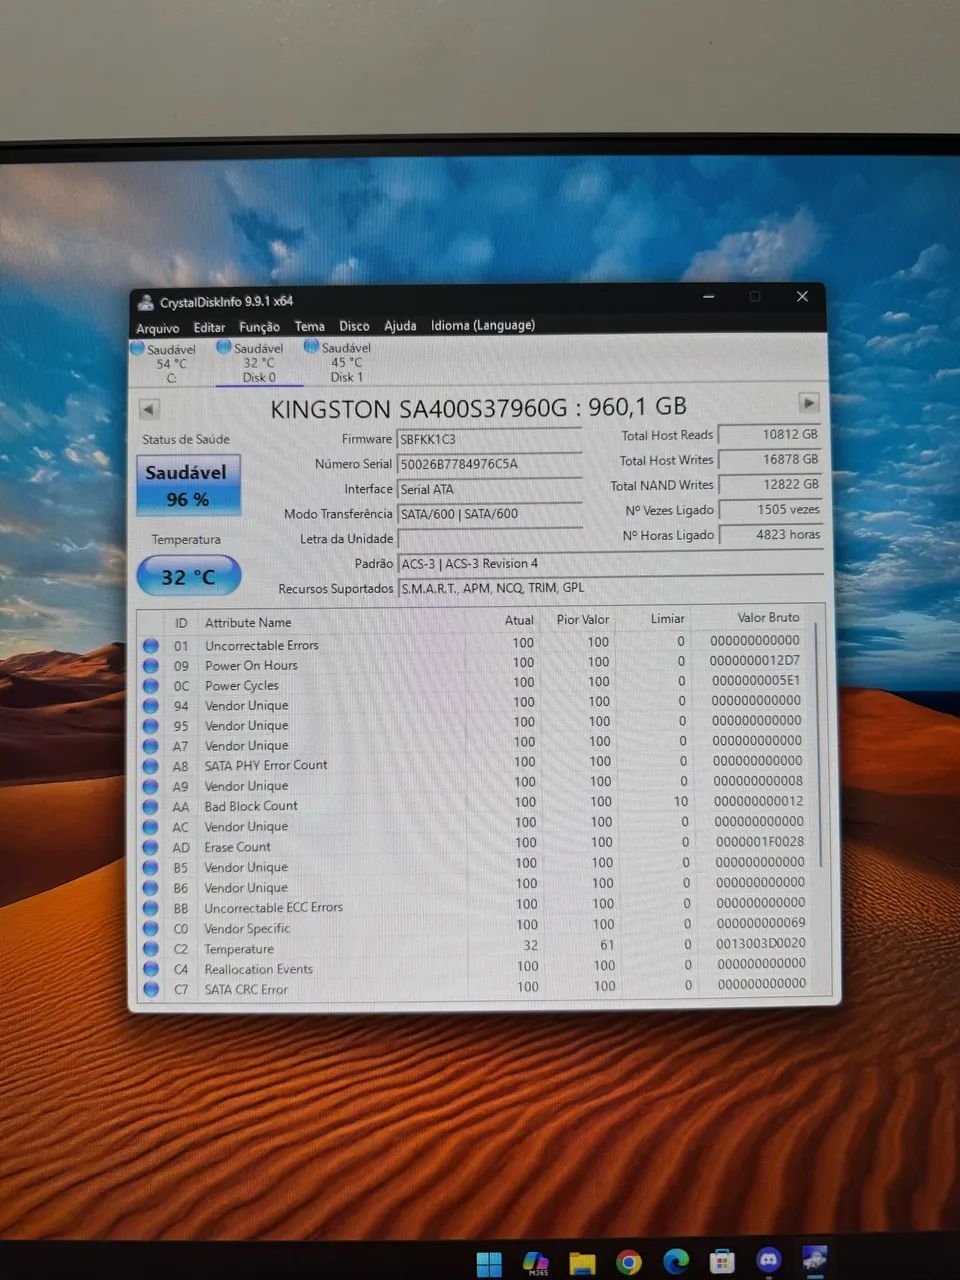
Task: Click raw value 0000001F0028
Action: pyautogui.click(x=759, y=842)
